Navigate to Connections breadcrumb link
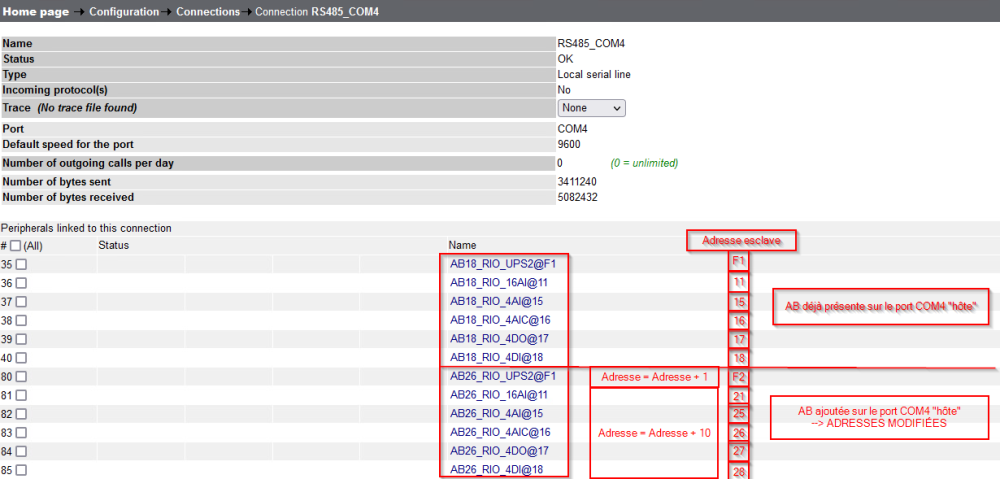Viewport: 1000px width, 479px height. [207, 12]
